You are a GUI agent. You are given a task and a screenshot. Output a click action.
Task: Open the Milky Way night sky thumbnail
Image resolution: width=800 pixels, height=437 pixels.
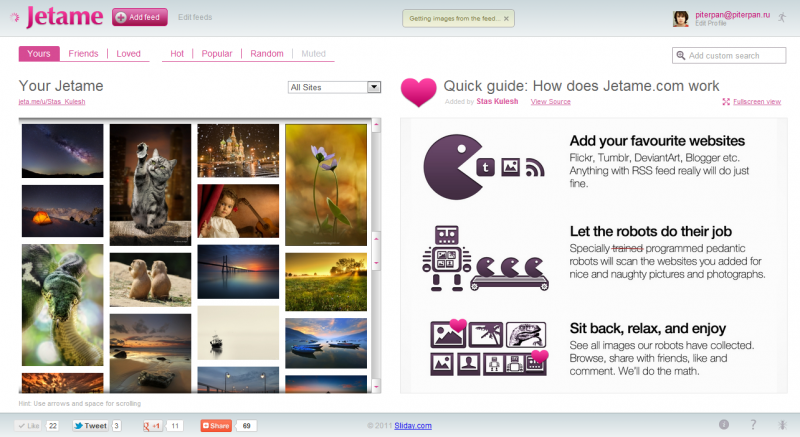pos(62,151)
